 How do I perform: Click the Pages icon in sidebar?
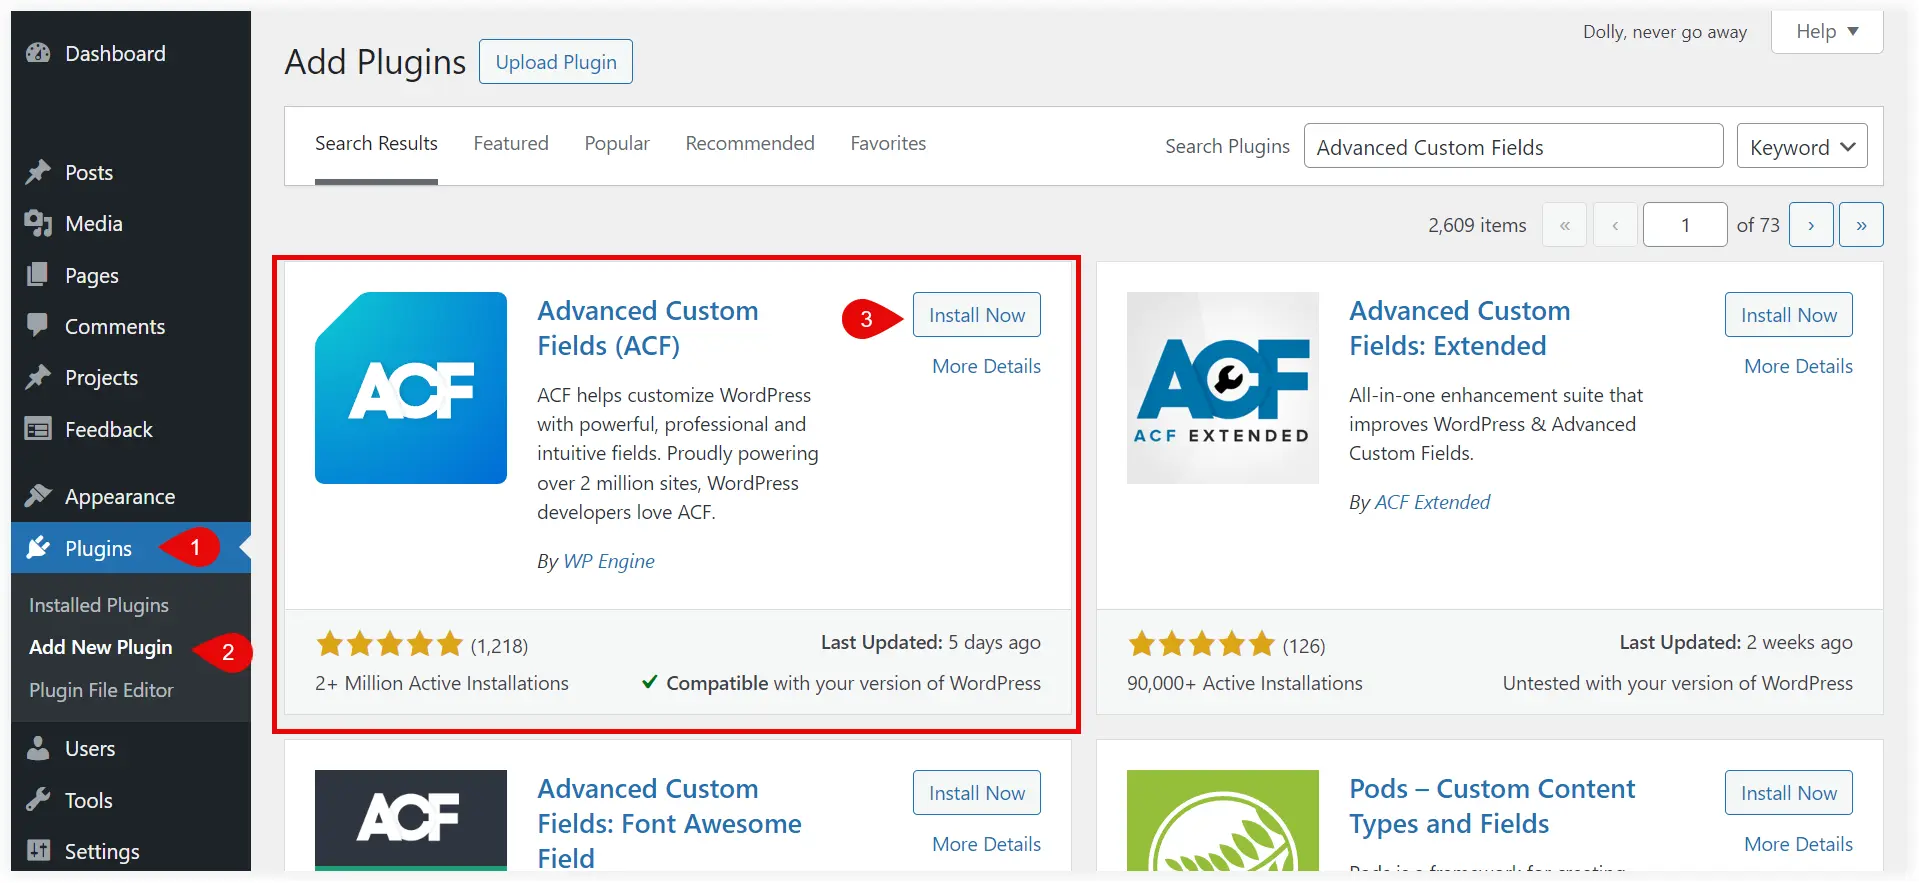point(38,275)
